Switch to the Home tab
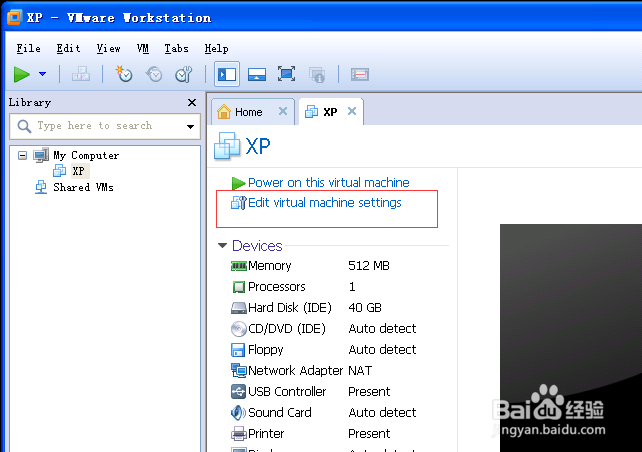The image size is (642, 452). [253, 112]
